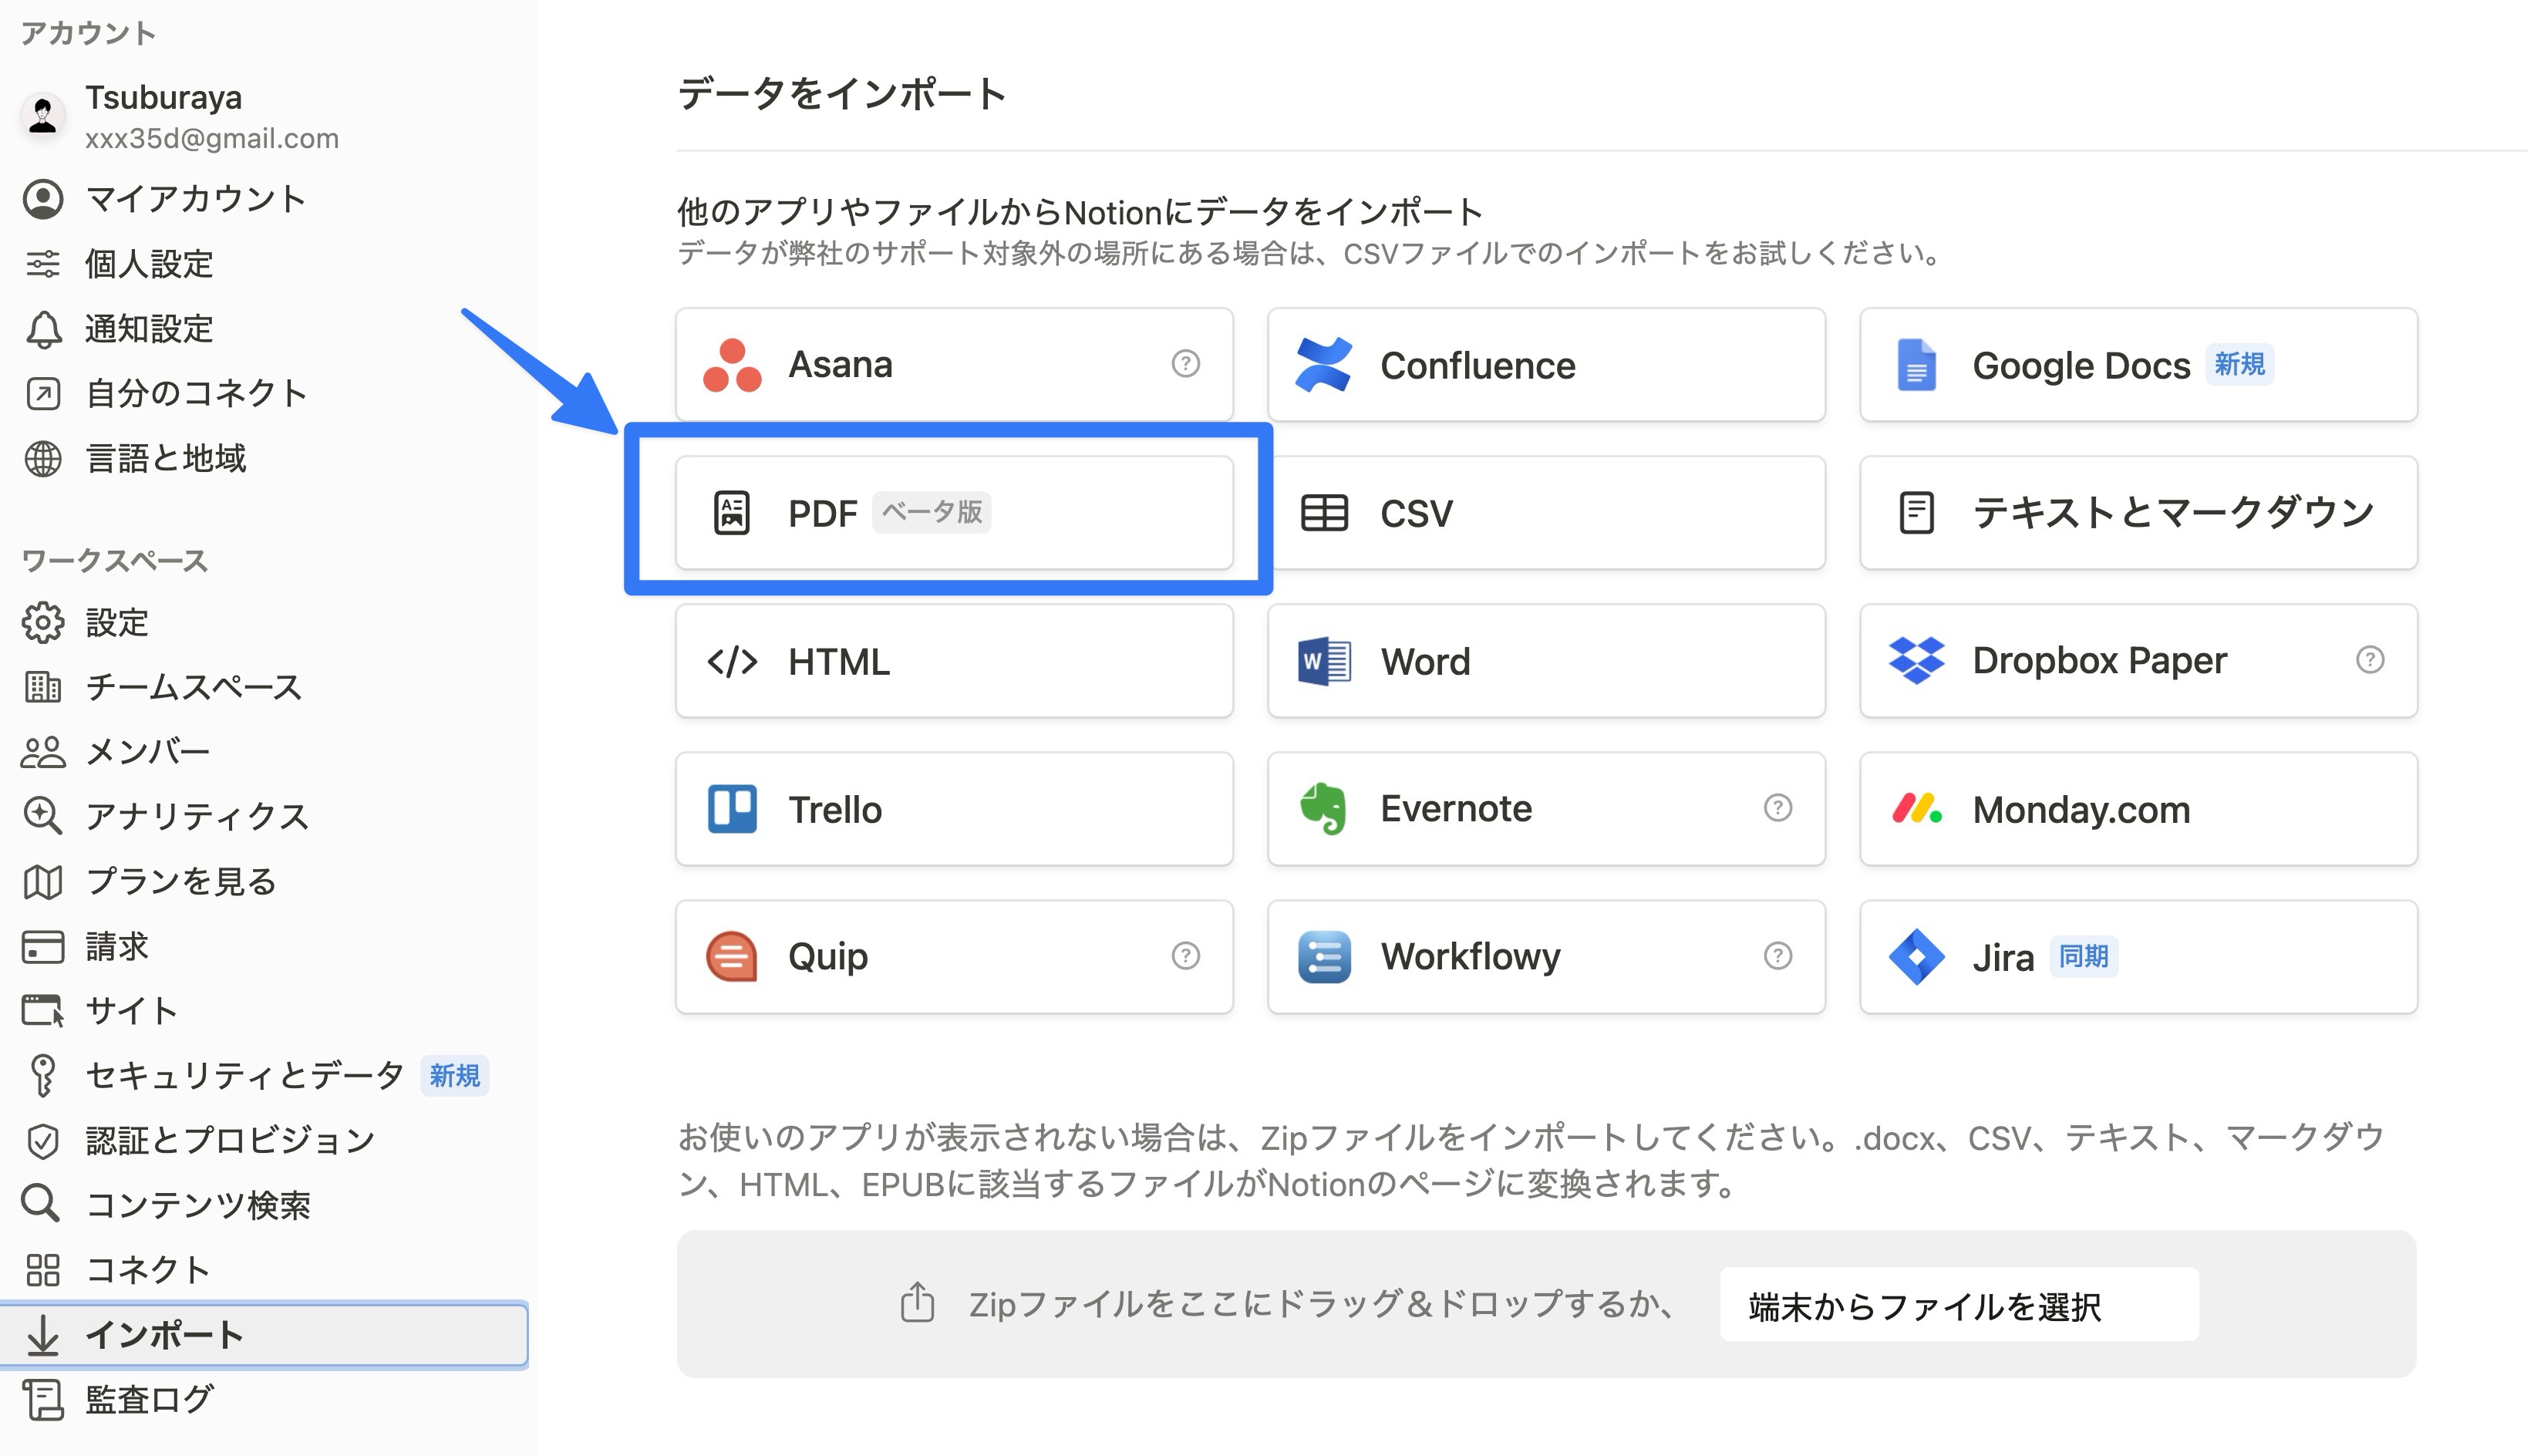This screenshot has width=2534, height=1456.
Task: Click the データをインポート heading
Action: pos(842,94)
